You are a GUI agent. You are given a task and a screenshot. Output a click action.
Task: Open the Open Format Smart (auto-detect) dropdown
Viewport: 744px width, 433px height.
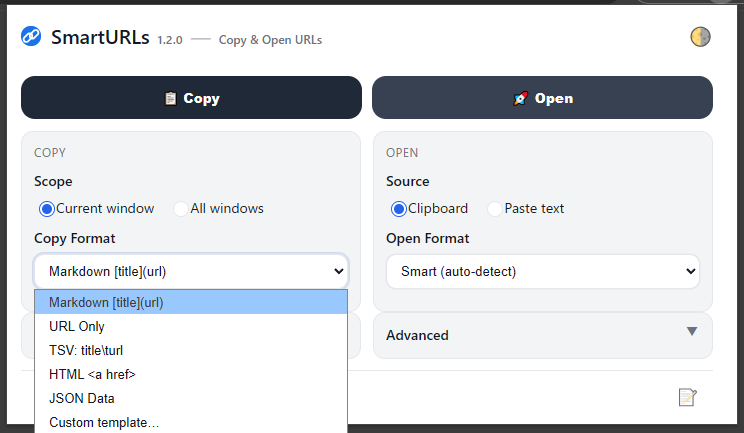click(x=543, y=271)
